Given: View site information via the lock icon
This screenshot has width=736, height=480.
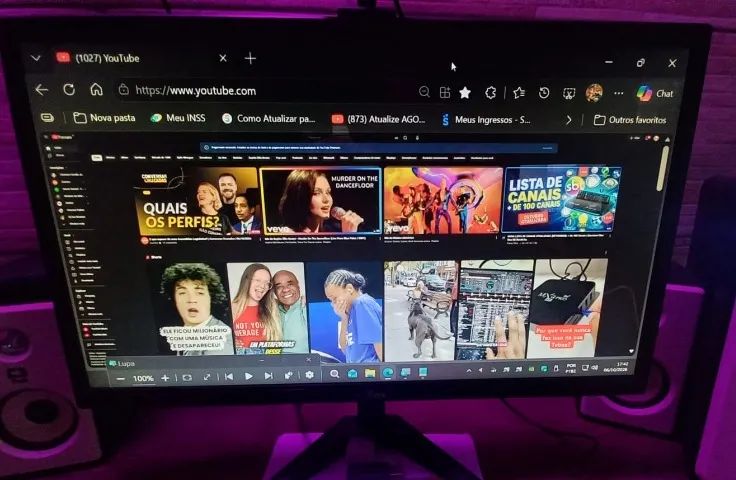Looking at the screenshot, I should pyautogui.click(x=123, y=89).
